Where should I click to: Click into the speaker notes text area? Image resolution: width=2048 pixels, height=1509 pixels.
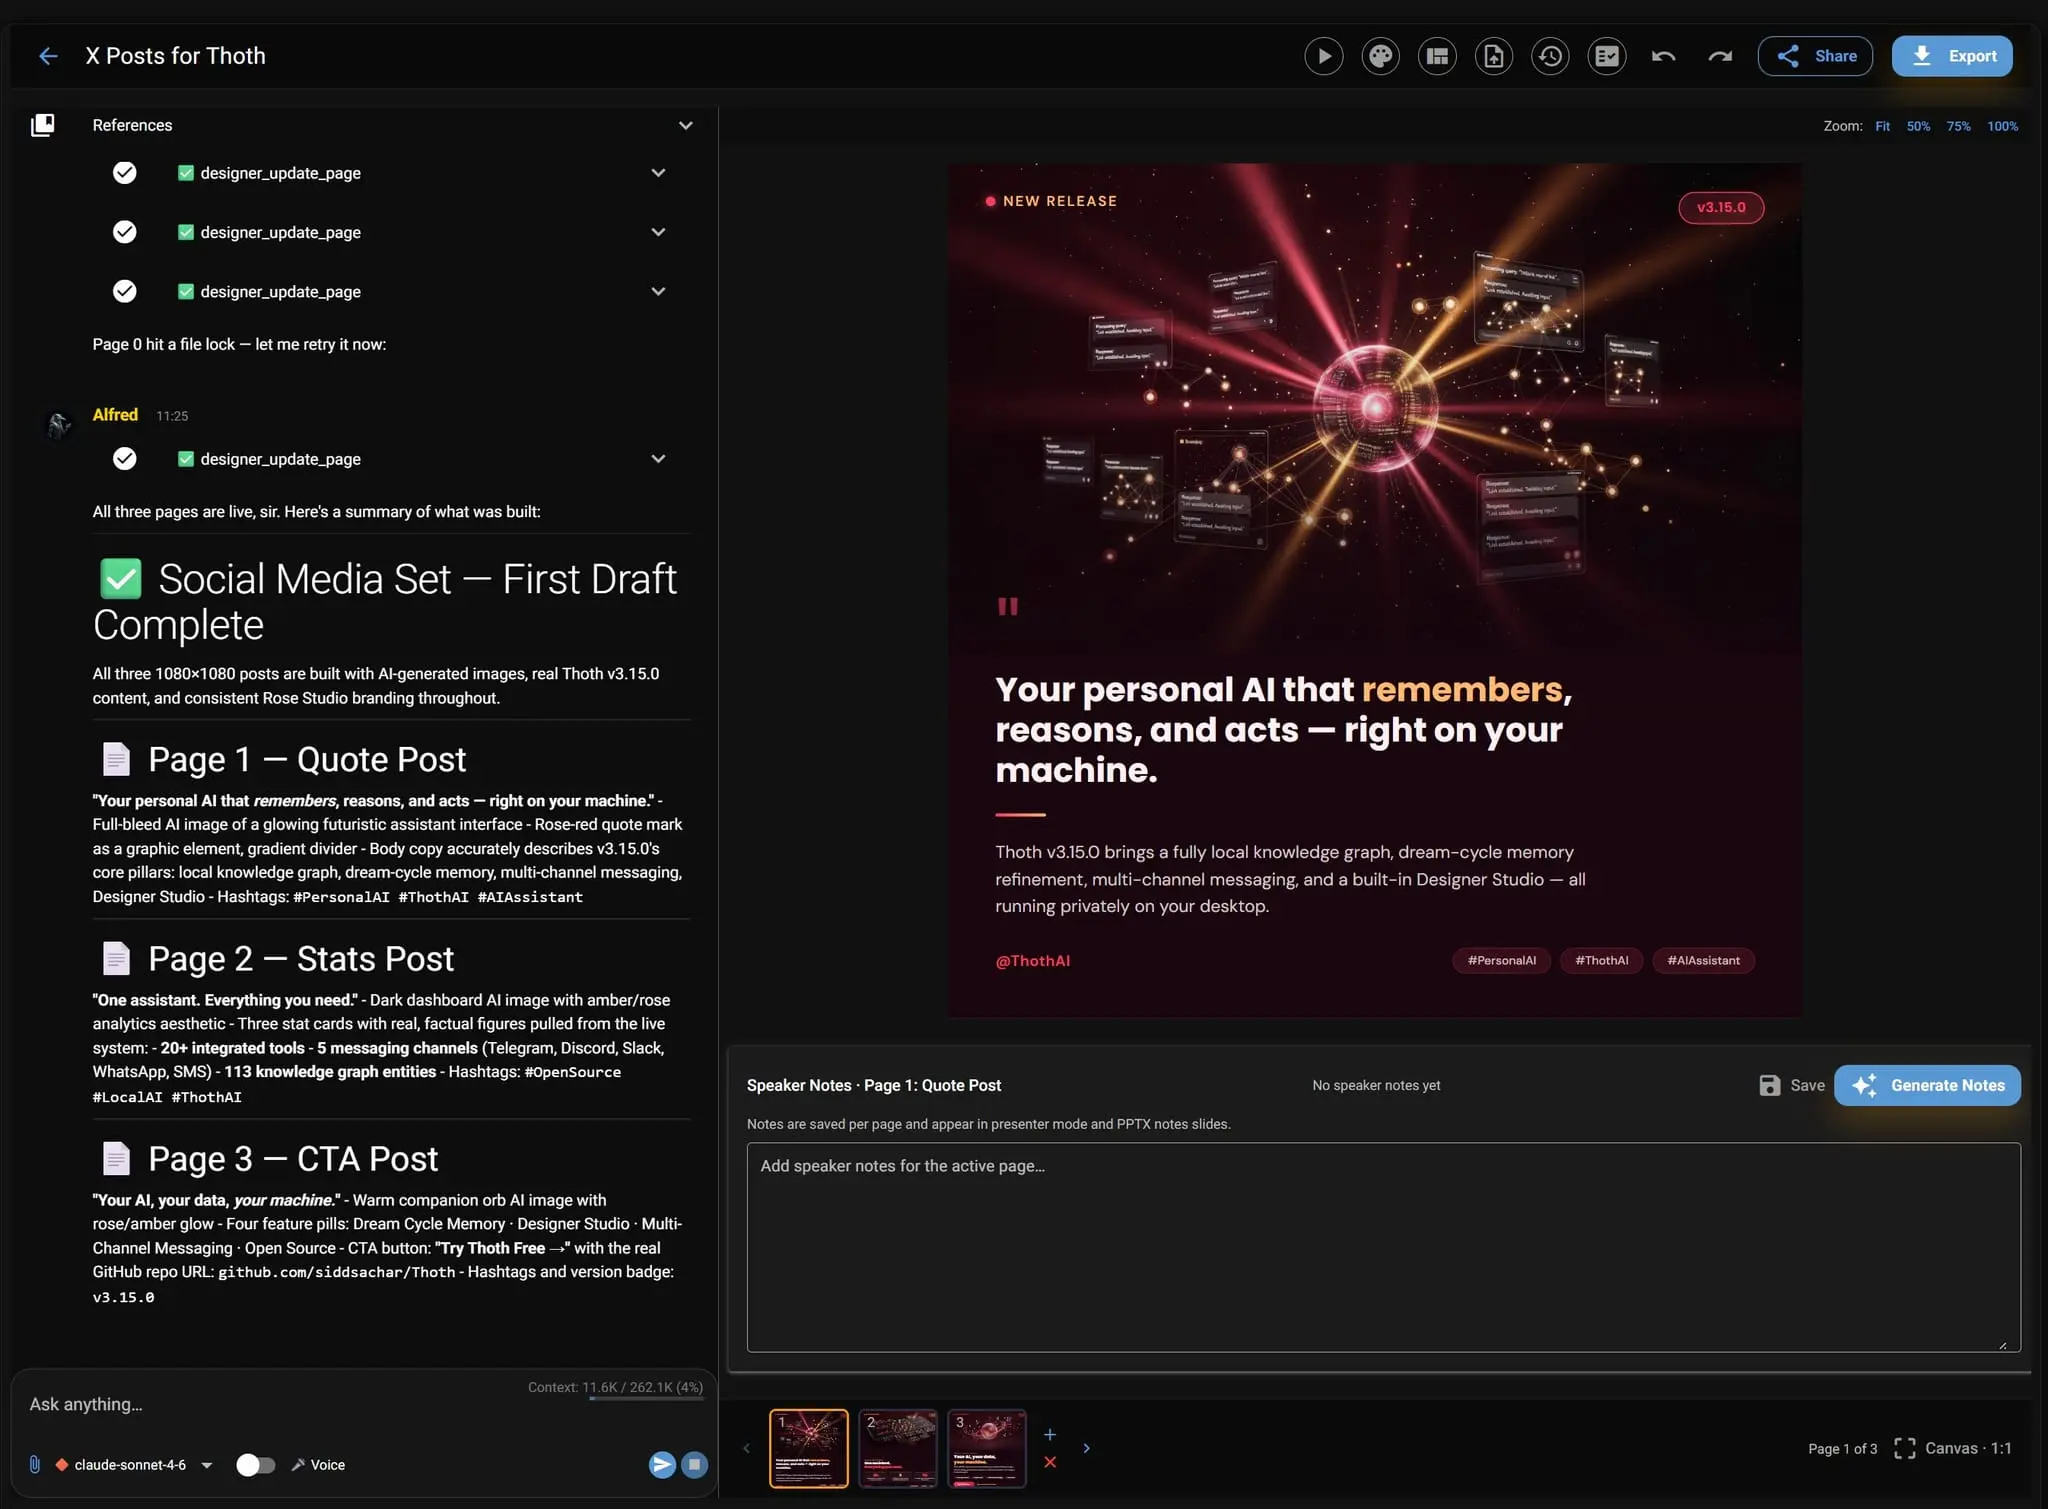[1383, 1247]
